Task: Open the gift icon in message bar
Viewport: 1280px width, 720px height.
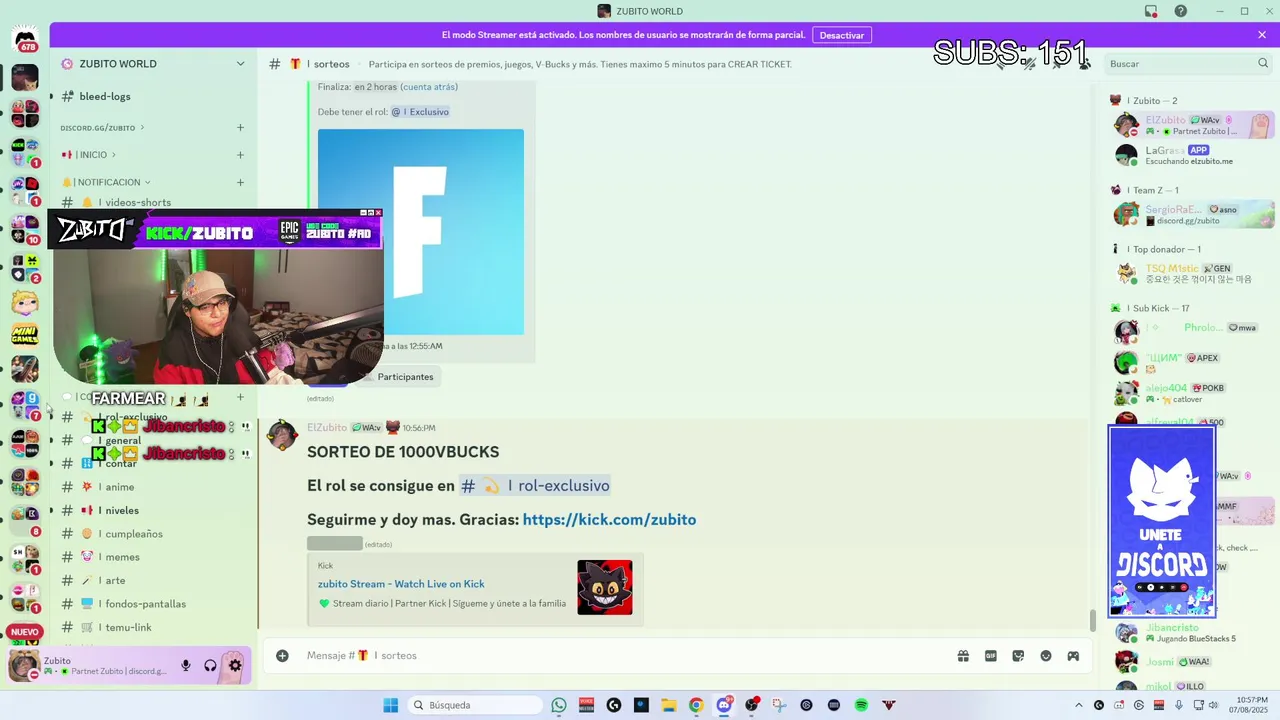Action: coord(963,656)
